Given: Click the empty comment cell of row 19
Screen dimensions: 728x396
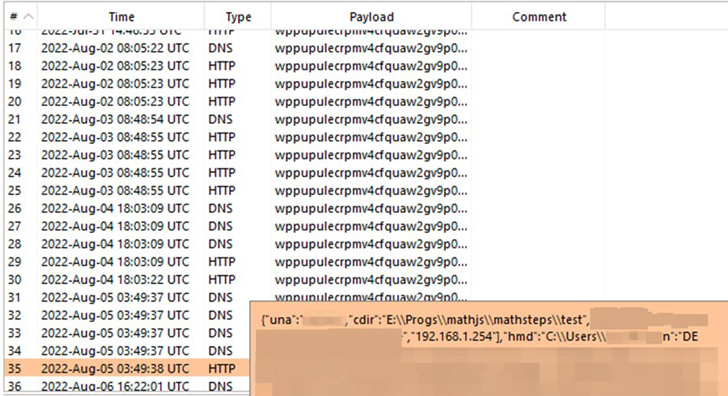Looking at the screenshot, I should click(539, 84).
